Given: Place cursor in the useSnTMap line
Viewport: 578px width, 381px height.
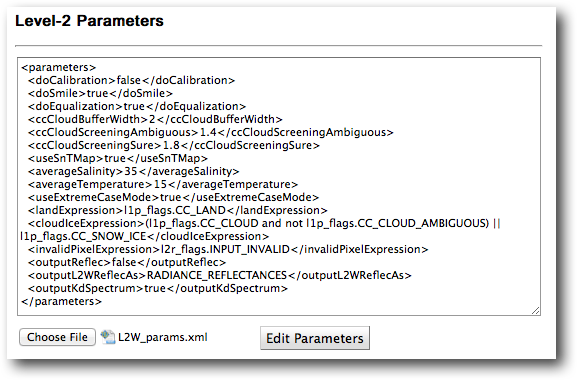Looking at the screenshot, I should click(118, 158).
